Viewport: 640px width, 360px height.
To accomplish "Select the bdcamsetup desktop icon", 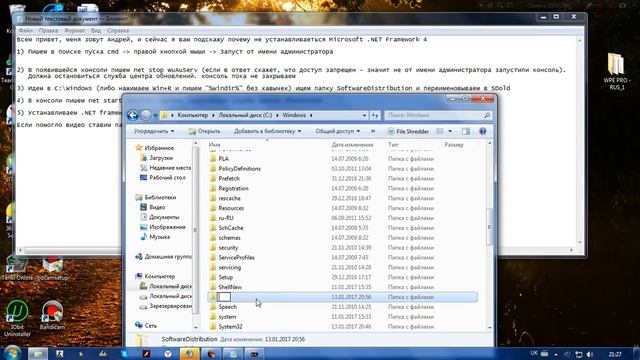I will tap(53, 268).
